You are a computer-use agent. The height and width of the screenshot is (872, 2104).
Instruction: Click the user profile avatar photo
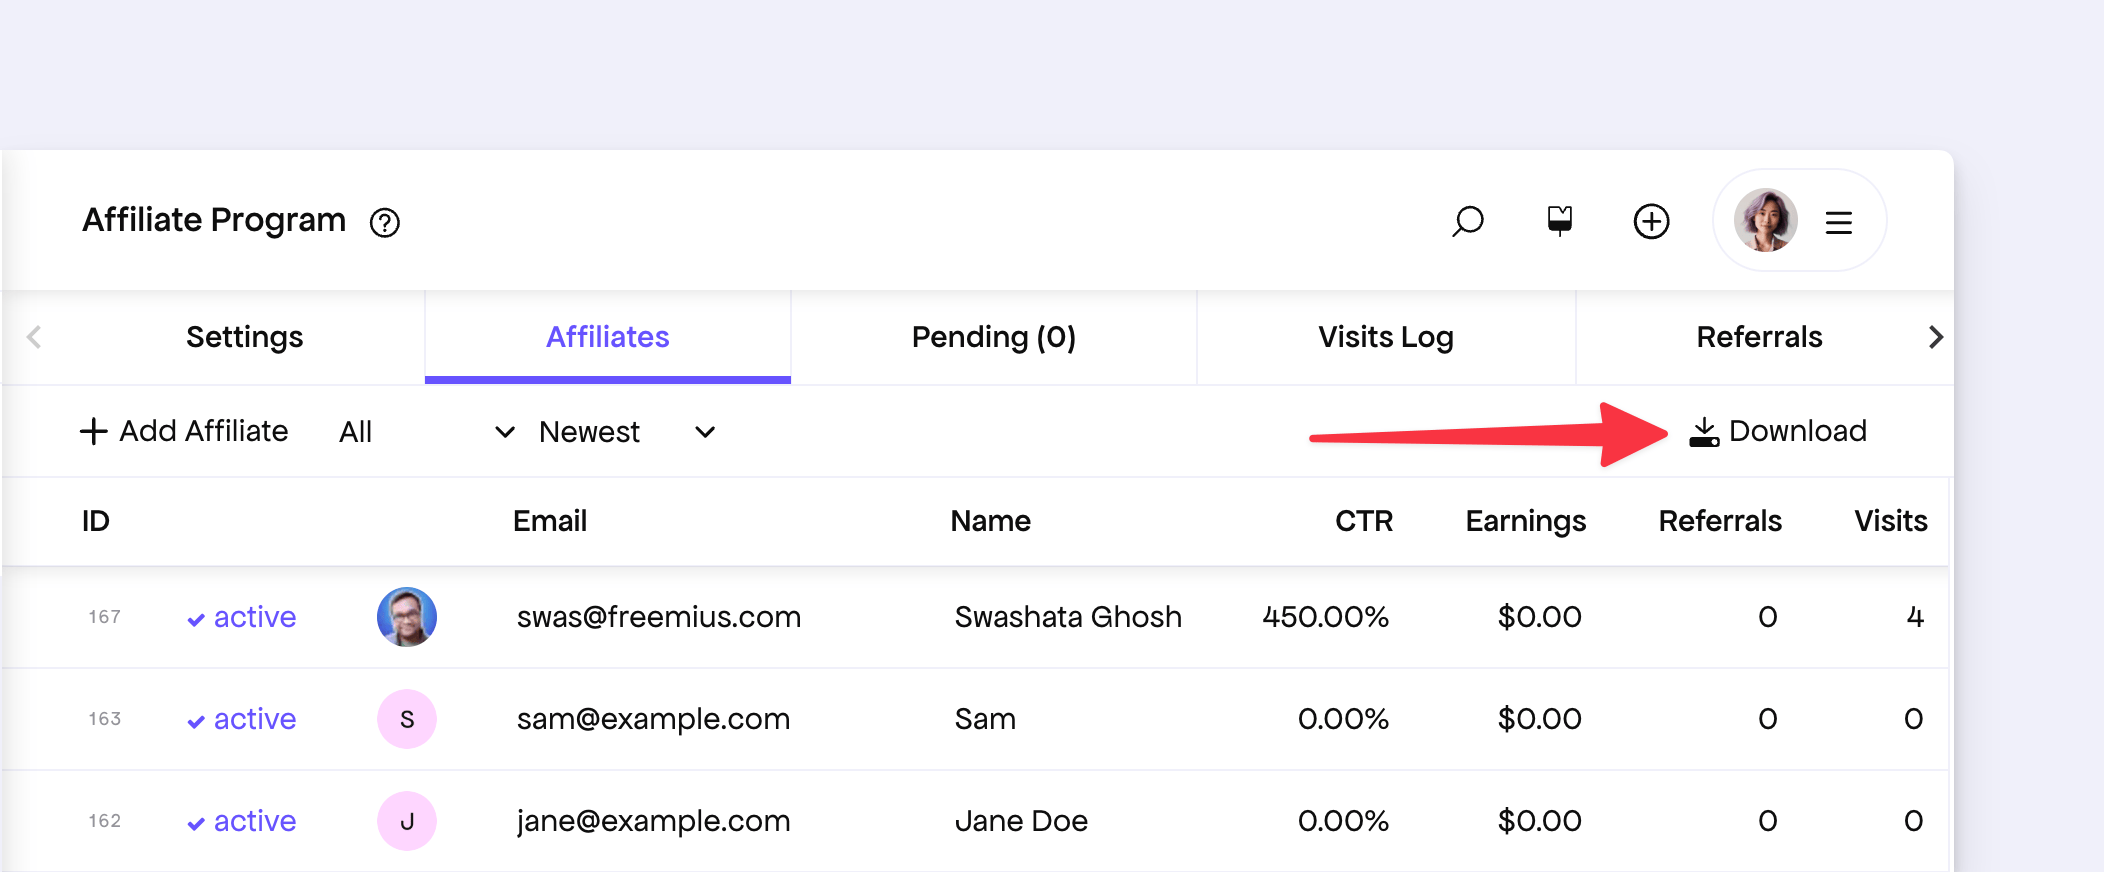[x=1765, y=221]
